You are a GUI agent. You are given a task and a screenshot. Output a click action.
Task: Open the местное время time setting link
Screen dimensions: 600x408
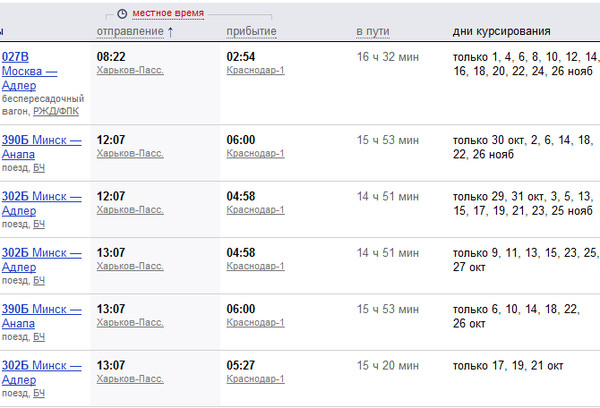168,13
